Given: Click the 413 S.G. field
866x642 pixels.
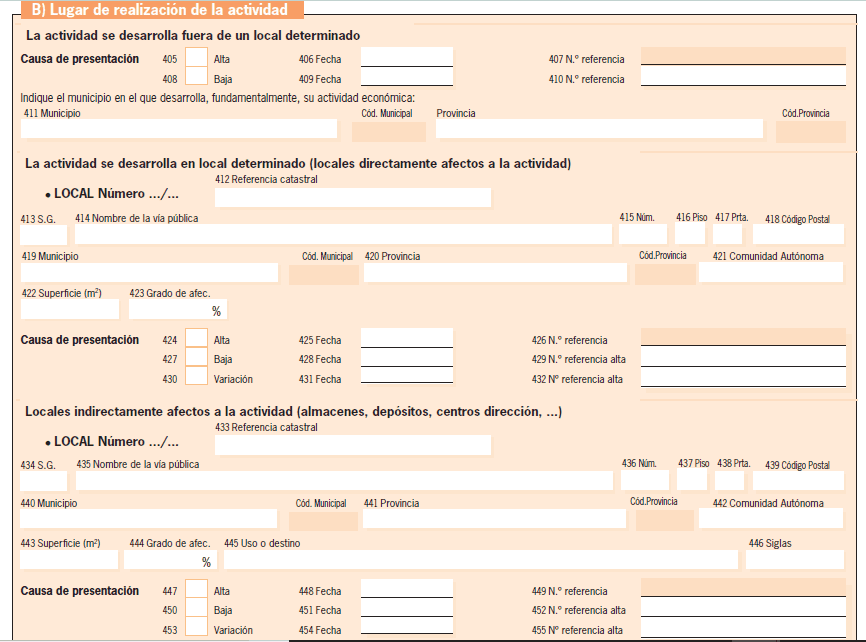Looking at the screenshot, I should tap(44, 235).
